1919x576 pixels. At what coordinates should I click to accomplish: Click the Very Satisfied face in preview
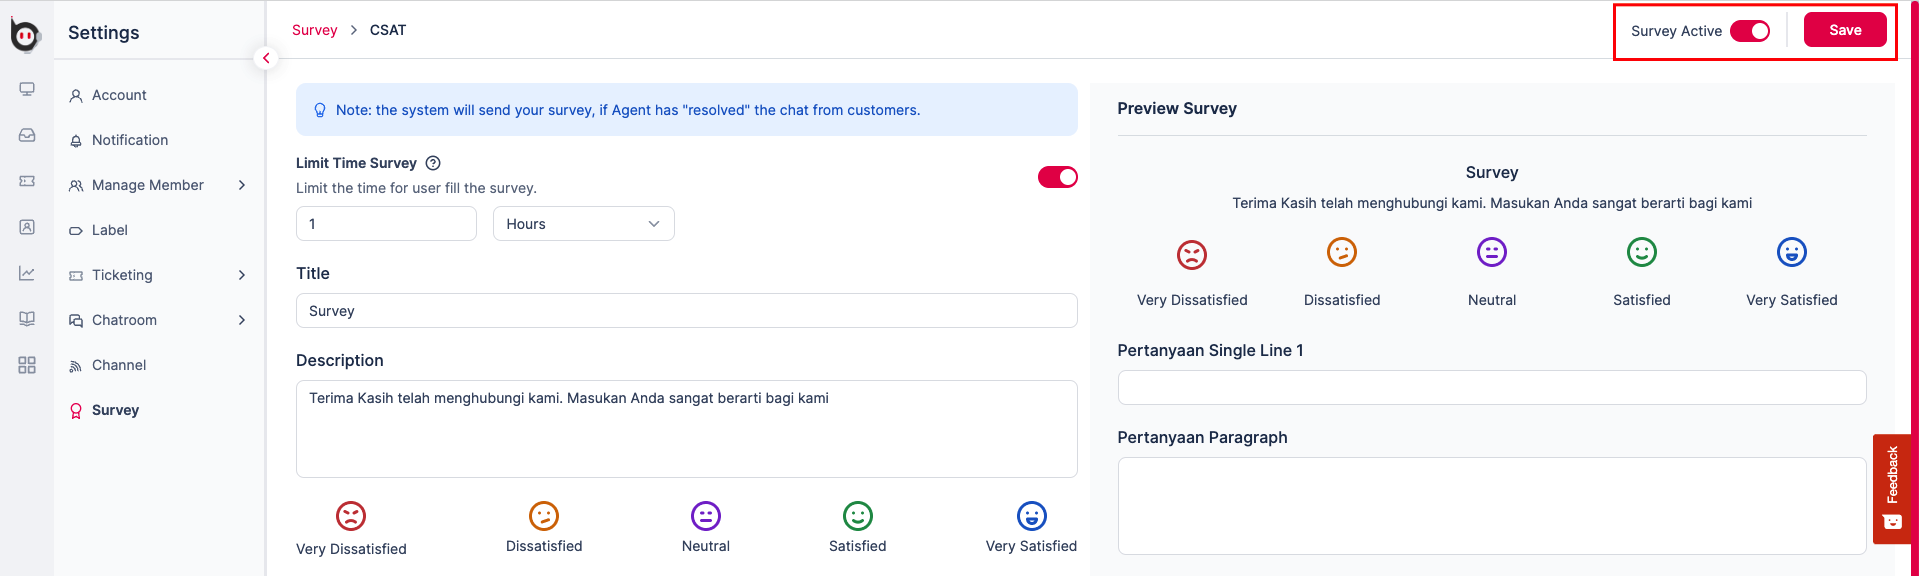tap(1791, 253)
